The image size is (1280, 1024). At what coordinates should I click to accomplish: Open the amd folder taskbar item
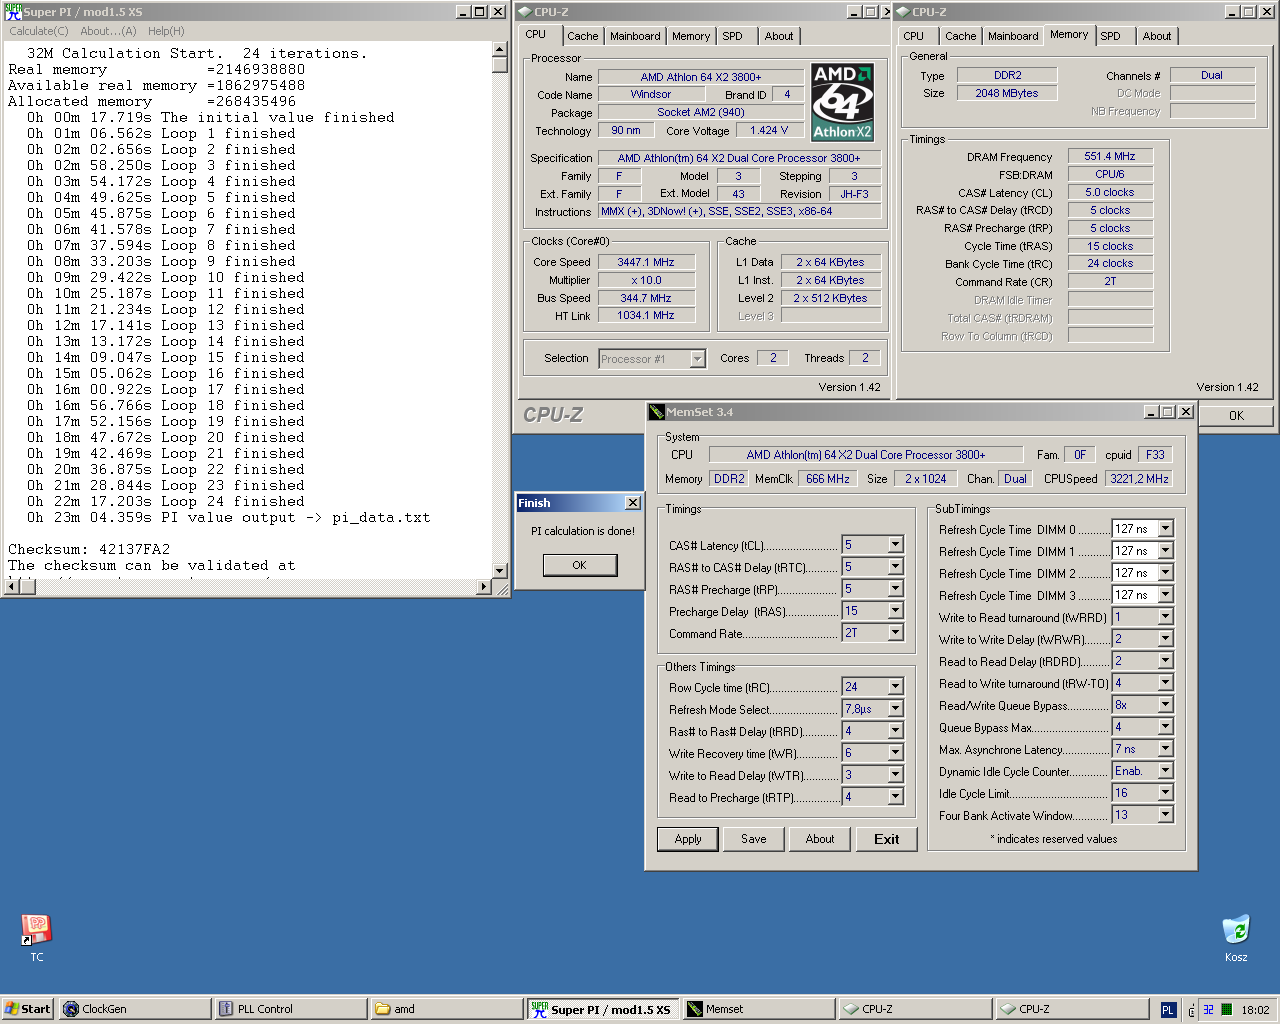tap(446, 1009)
